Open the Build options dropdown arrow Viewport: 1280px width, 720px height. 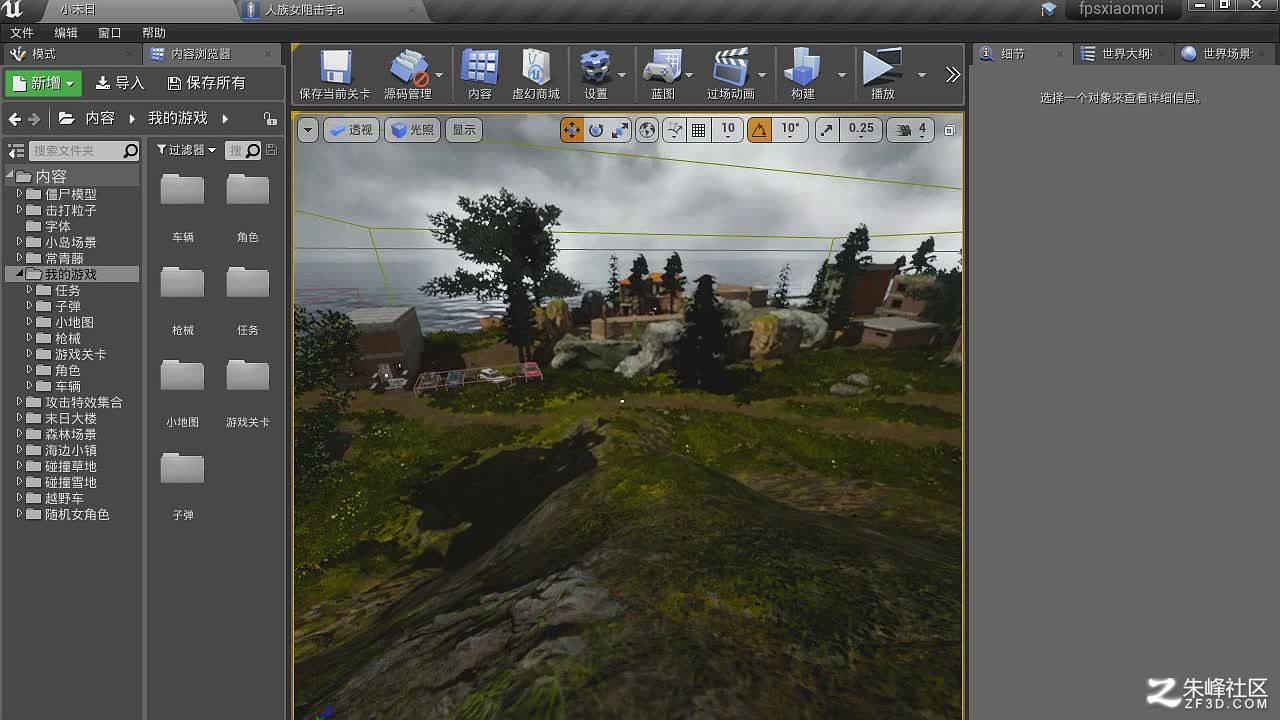[841, 75]
